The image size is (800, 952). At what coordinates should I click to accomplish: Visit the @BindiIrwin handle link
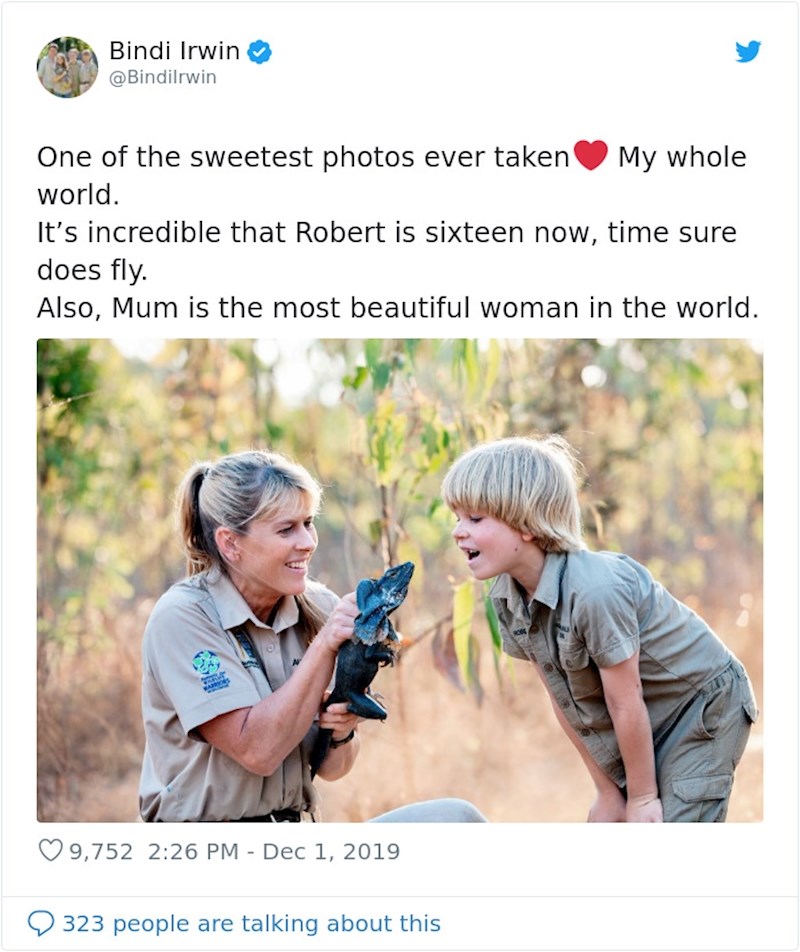tap(162, 77)
